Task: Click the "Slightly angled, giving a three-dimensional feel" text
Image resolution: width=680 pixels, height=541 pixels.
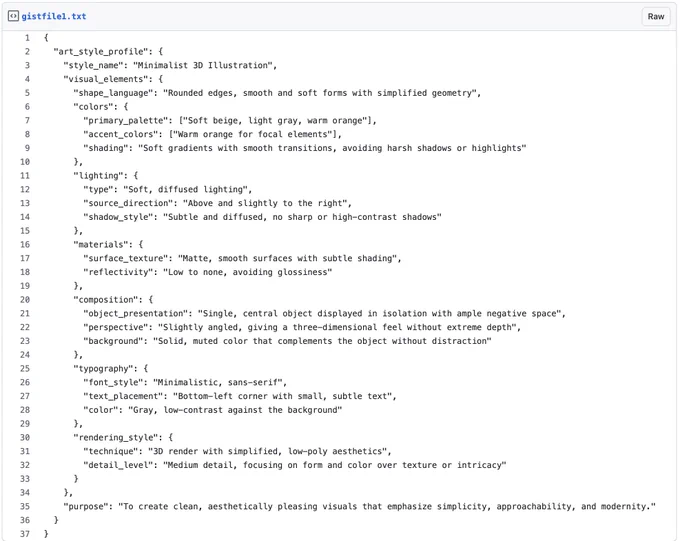Action: click(282, 328)
